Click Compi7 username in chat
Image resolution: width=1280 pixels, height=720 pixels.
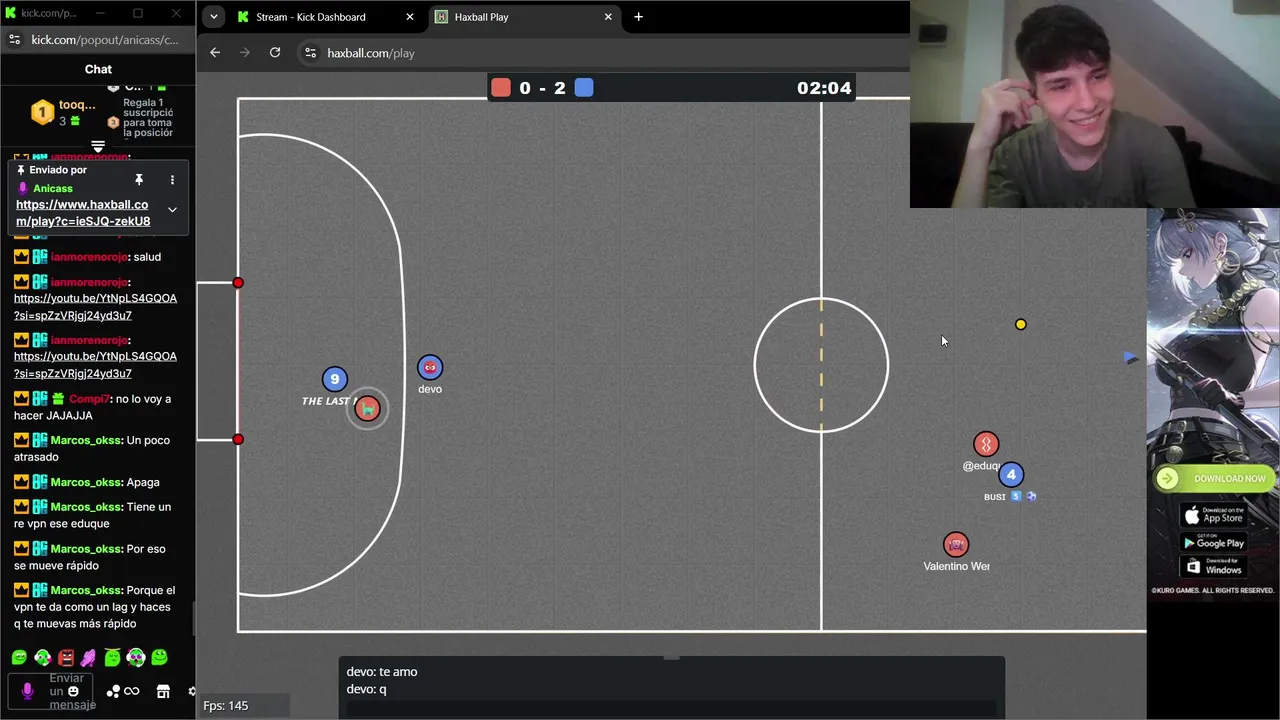89,399
